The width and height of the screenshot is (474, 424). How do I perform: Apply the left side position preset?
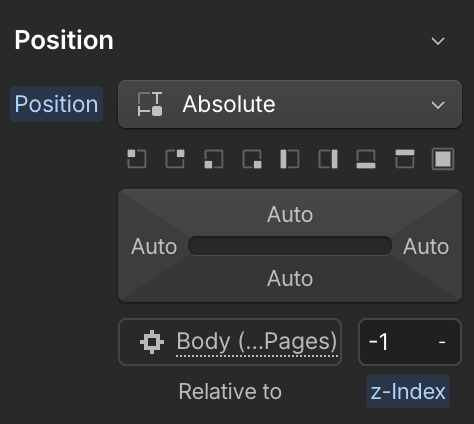[x=290, y=159]
